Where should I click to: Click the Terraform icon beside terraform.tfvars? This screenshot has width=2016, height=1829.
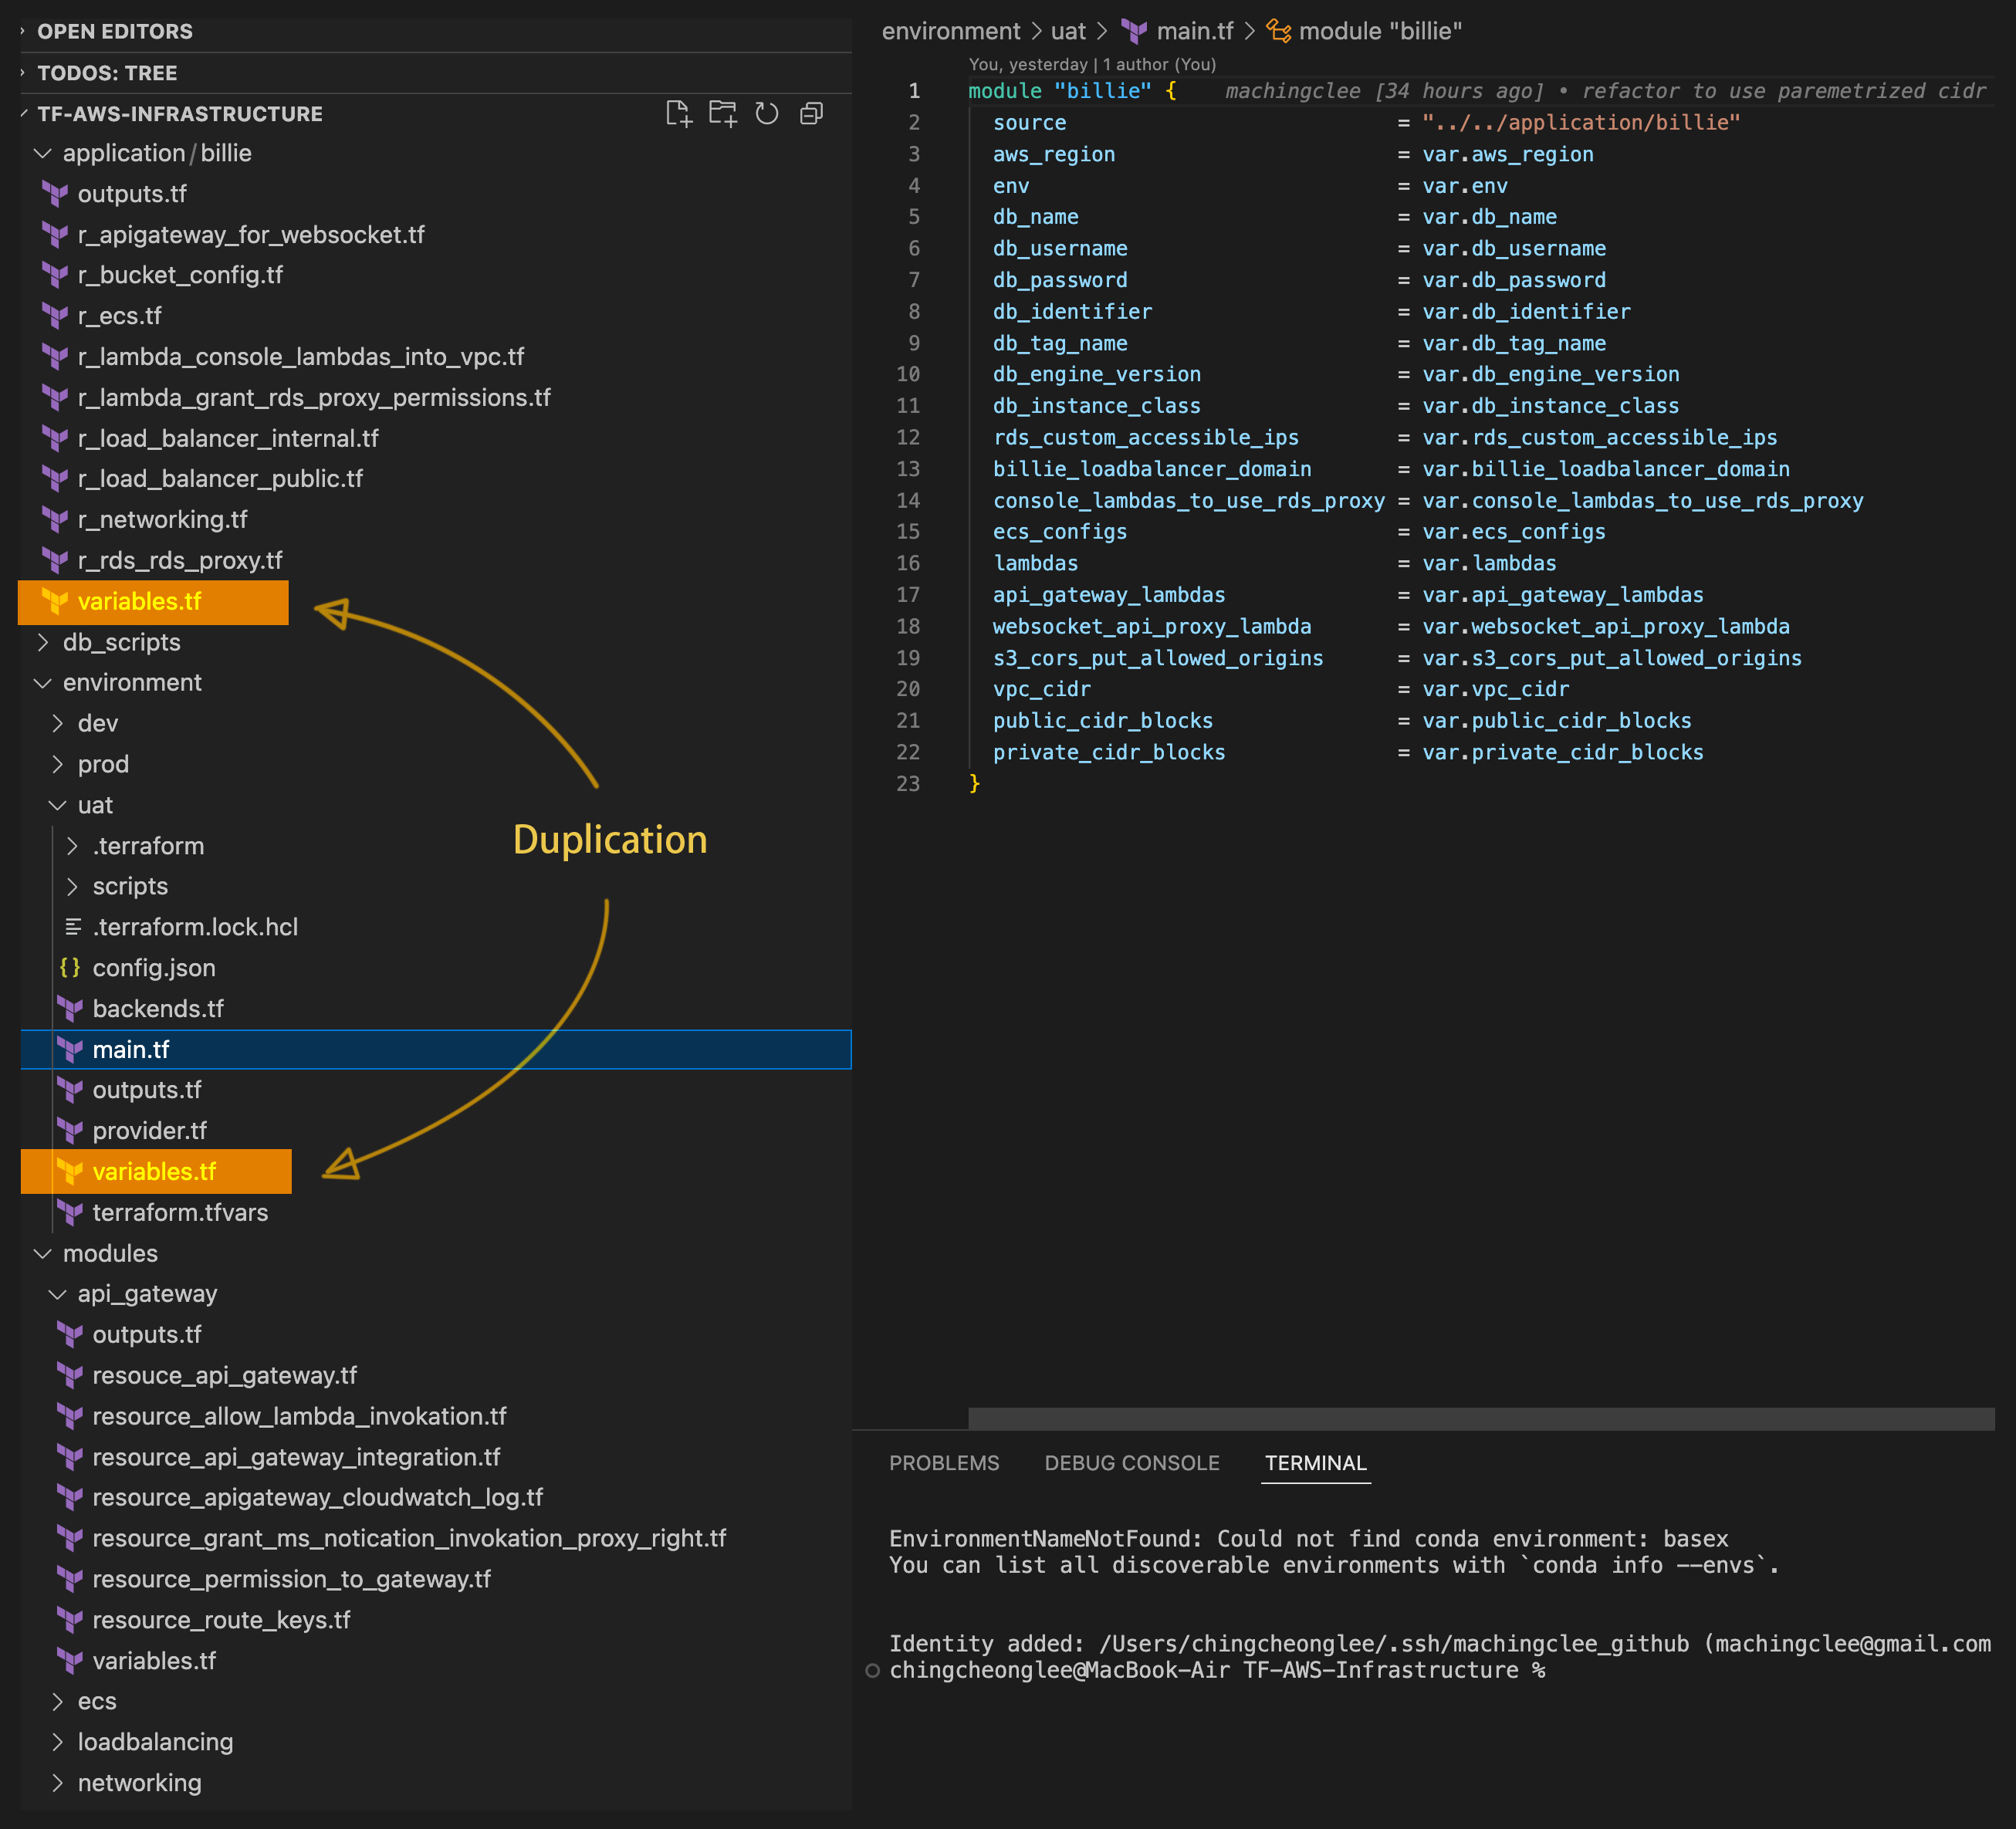click(x=70, y=1213)
